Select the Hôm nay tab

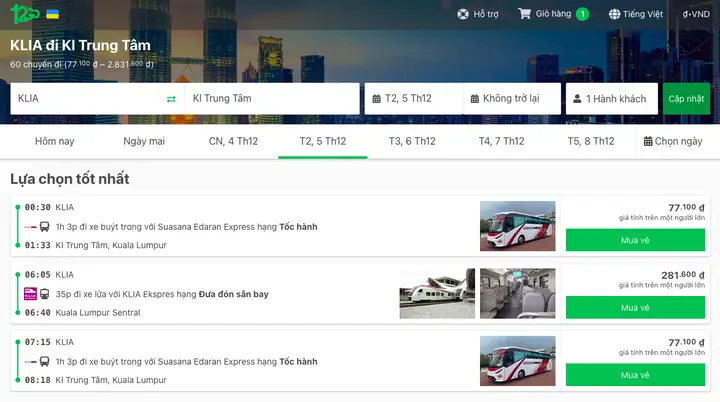pyautogui.click(x=55, y=142)
